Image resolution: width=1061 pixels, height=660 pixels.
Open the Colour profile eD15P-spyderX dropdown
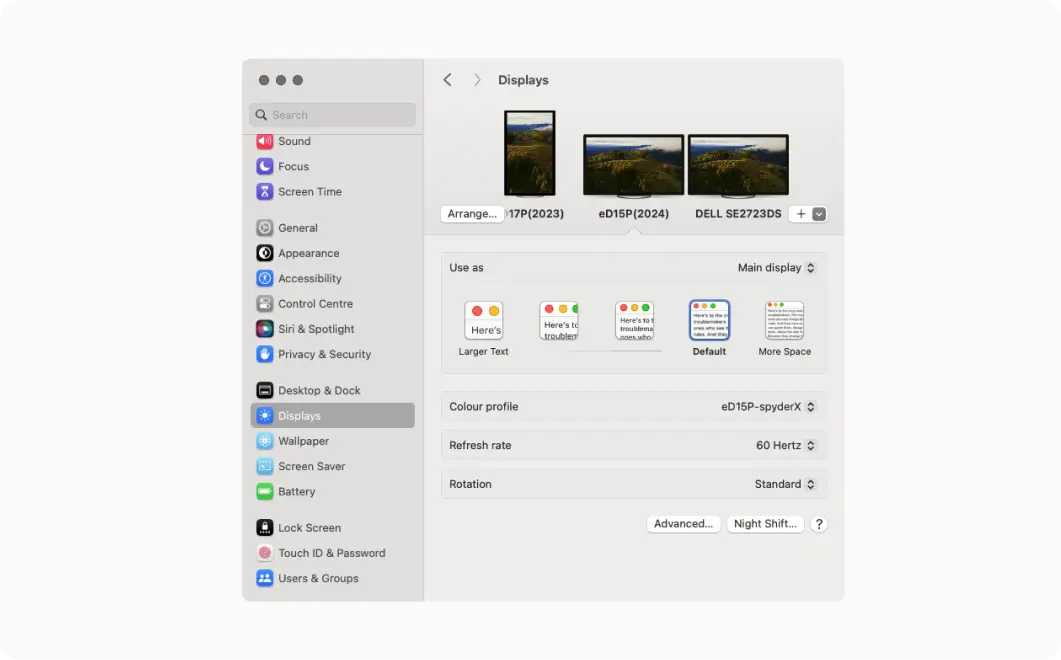(x=768, y=407)
